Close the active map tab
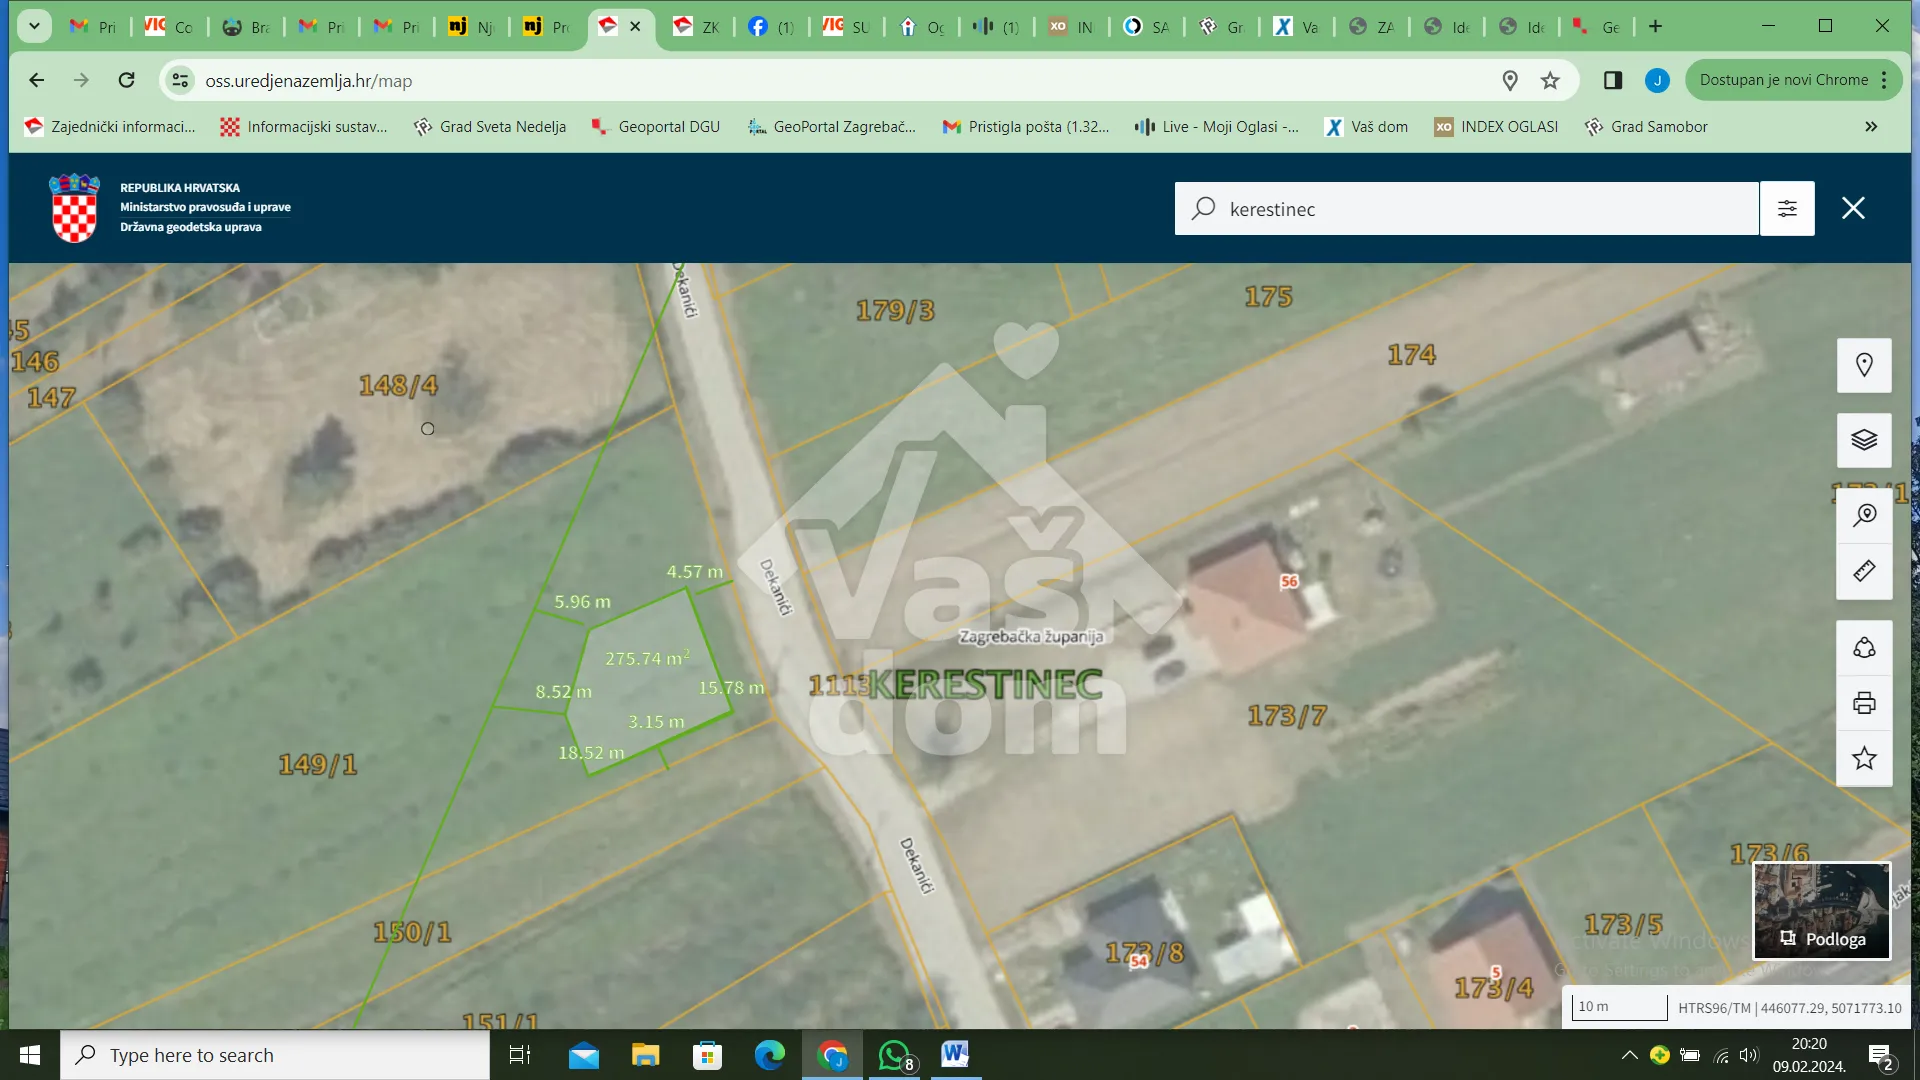This screenshot has height=1080, width=1920. point(635,27)
